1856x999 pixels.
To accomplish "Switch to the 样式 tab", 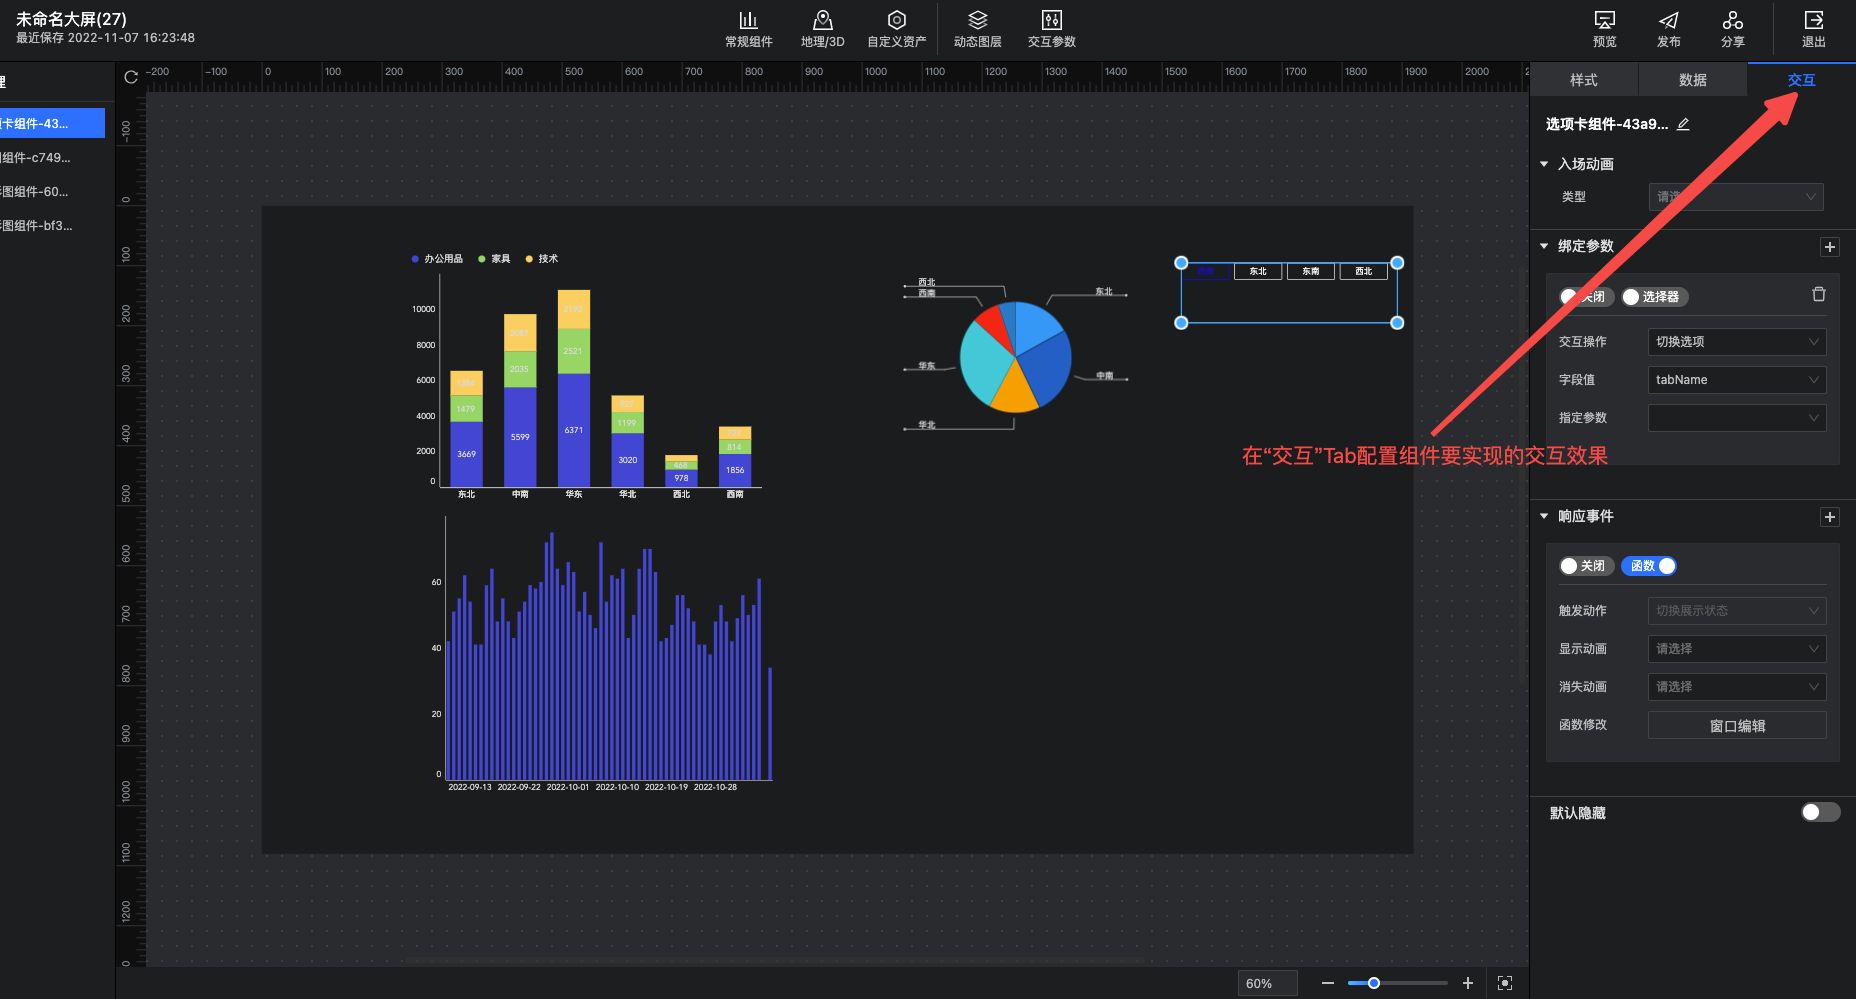I will tap(1584, 80).
